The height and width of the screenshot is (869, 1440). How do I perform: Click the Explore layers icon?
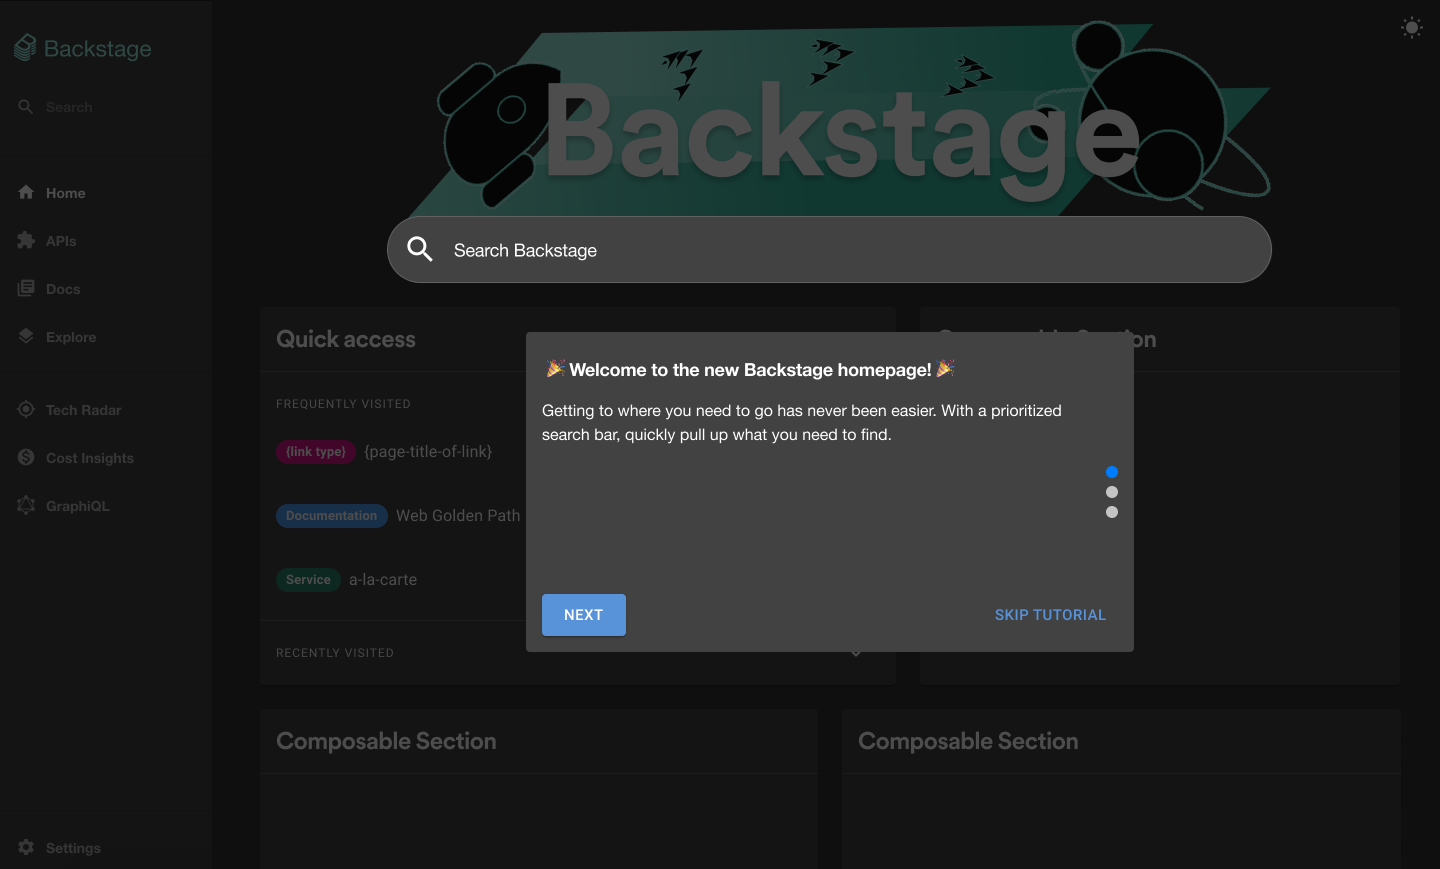26,336
